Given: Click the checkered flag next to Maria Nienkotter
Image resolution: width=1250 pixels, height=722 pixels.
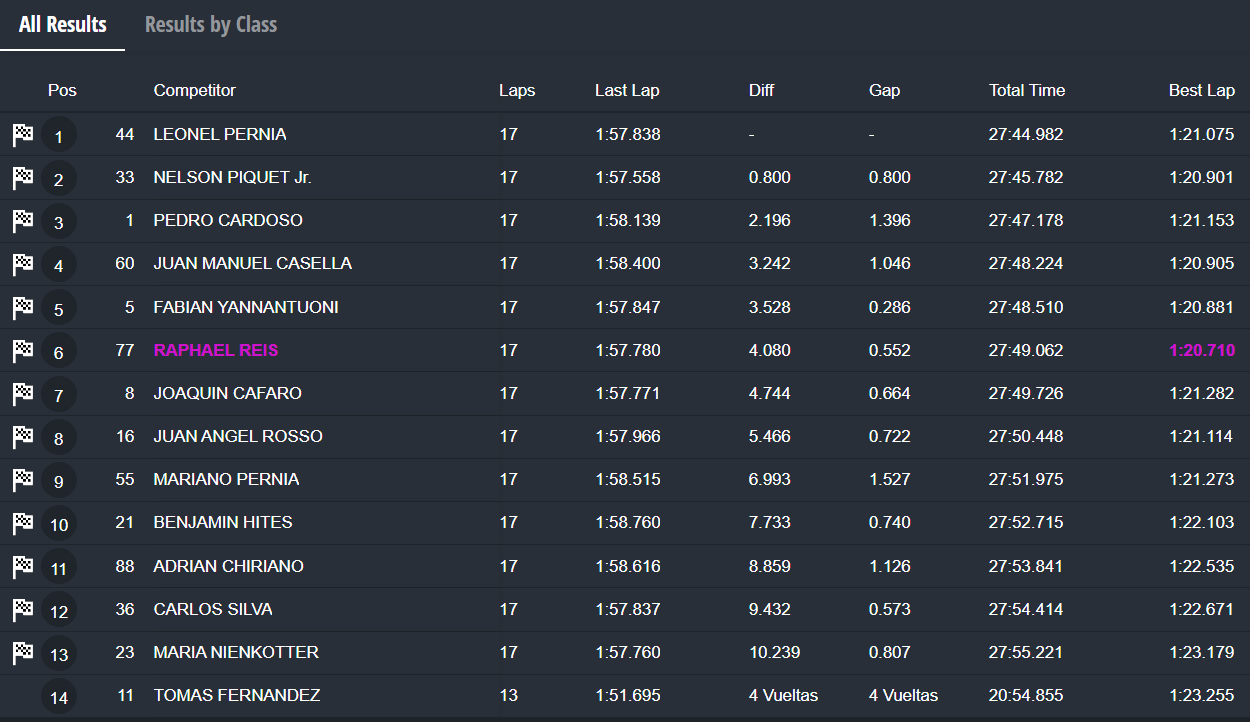Looking at the screenshot, I should tap(23, 653).
